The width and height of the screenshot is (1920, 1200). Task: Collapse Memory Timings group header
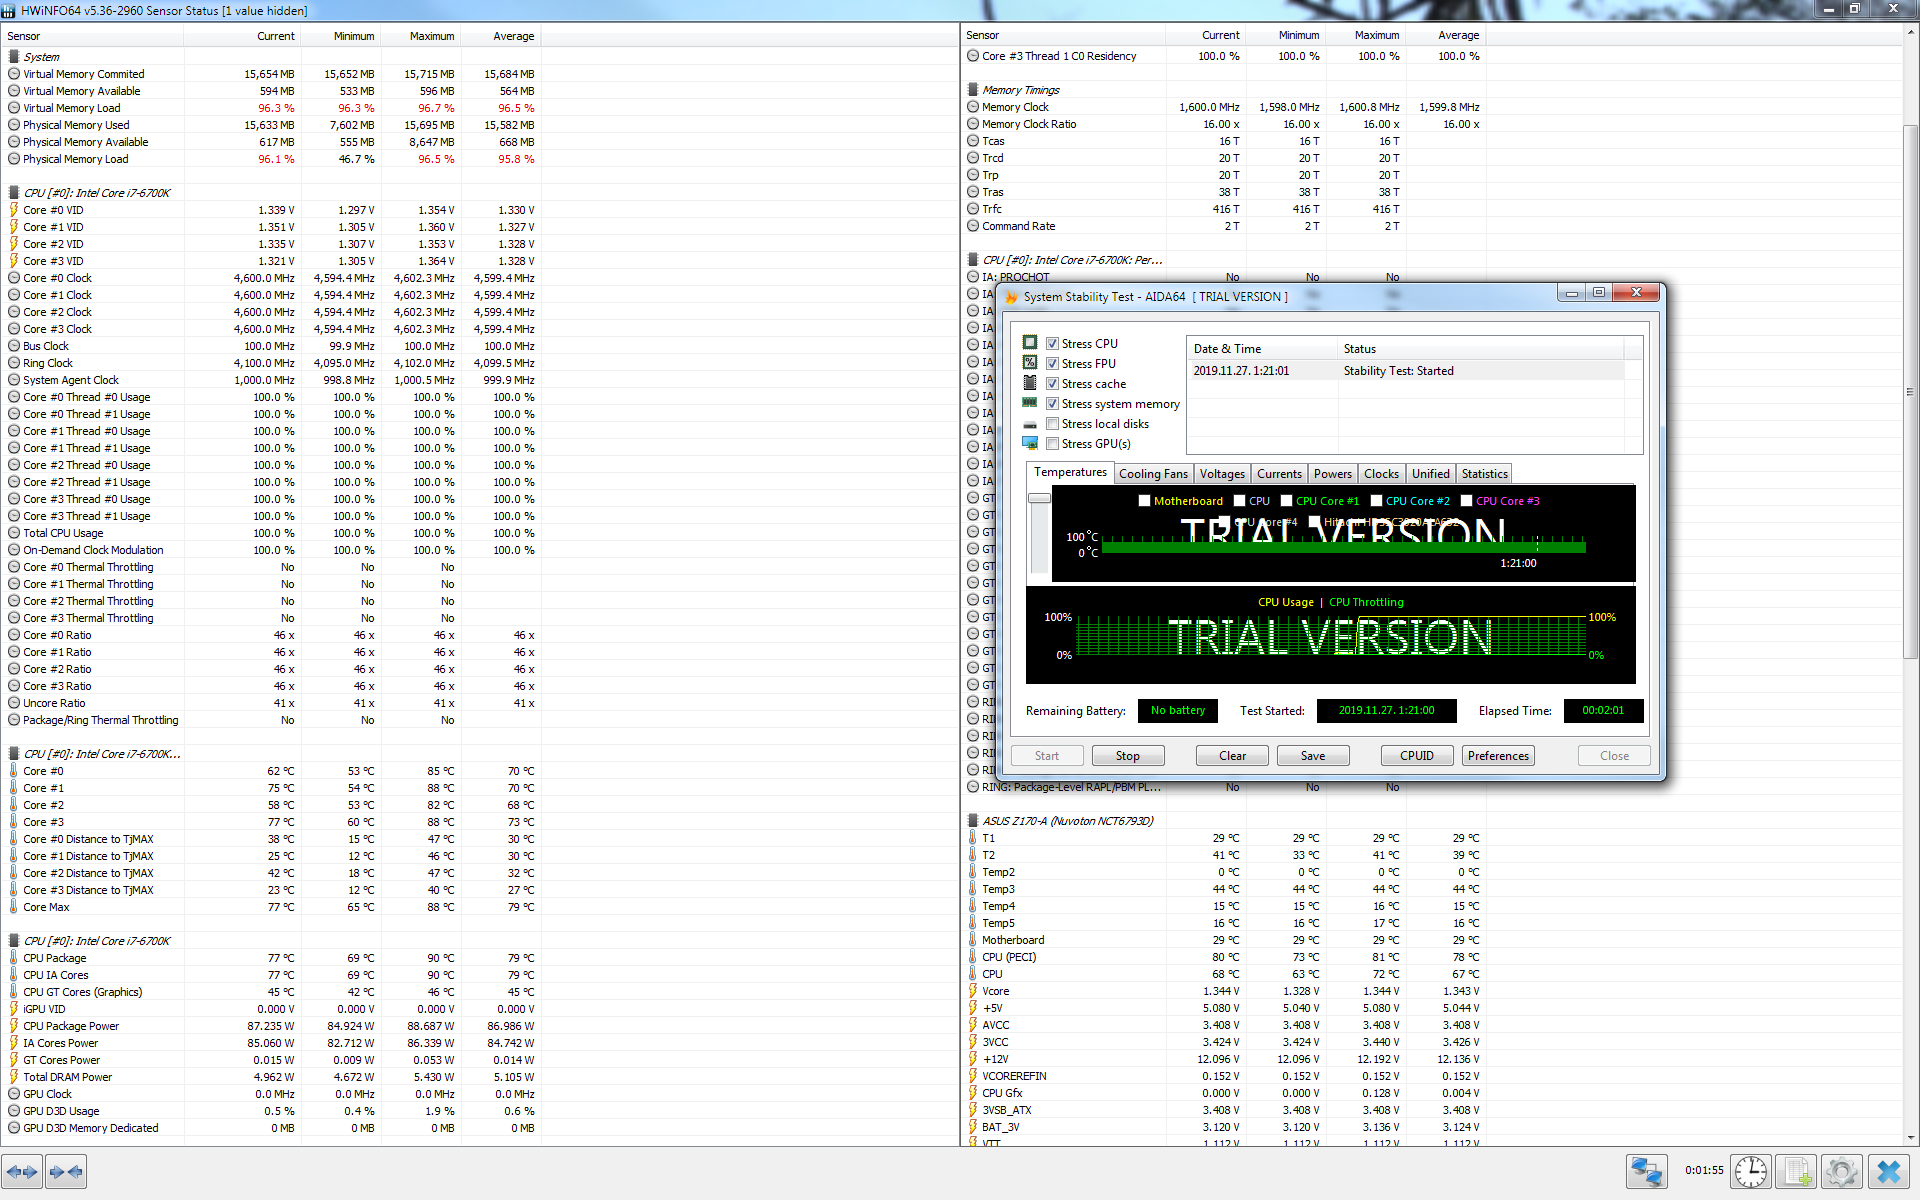1019,90
